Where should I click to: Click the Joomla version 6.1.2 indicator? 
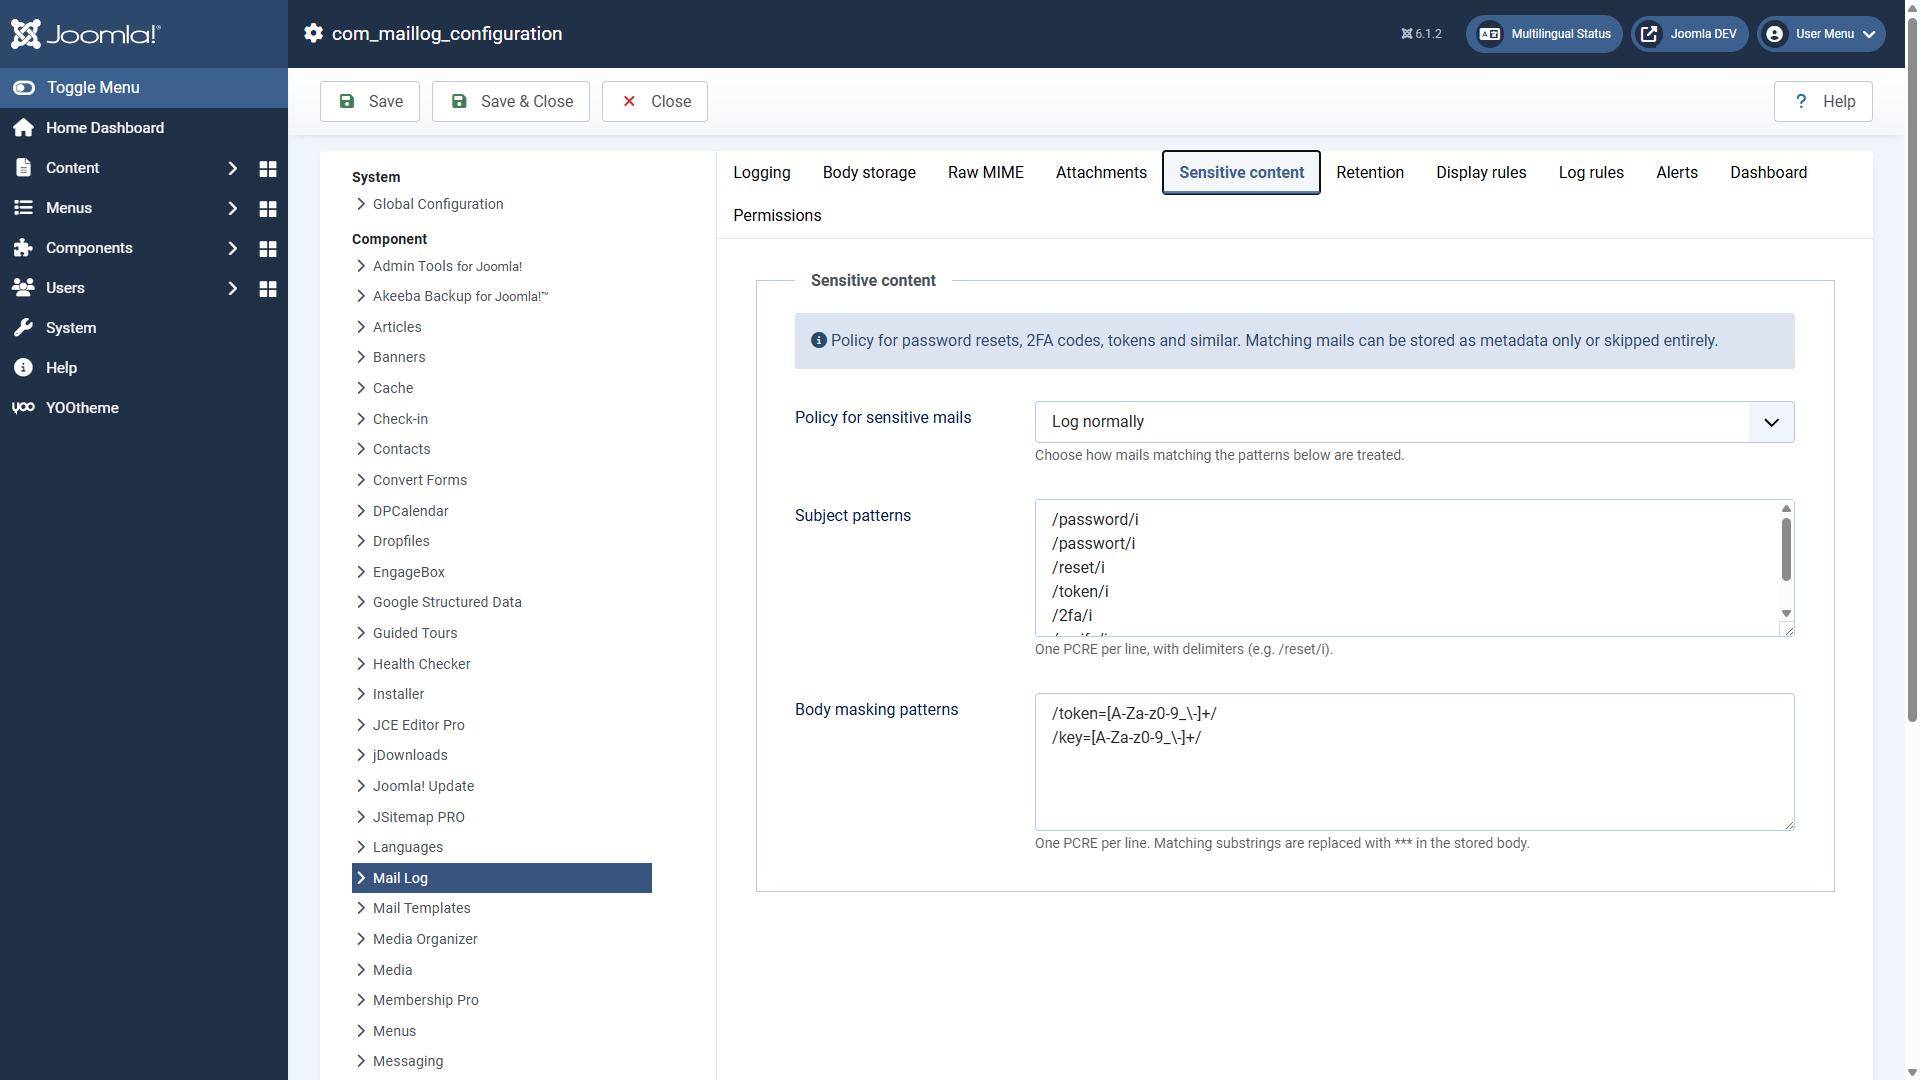tap(1421, 34)
